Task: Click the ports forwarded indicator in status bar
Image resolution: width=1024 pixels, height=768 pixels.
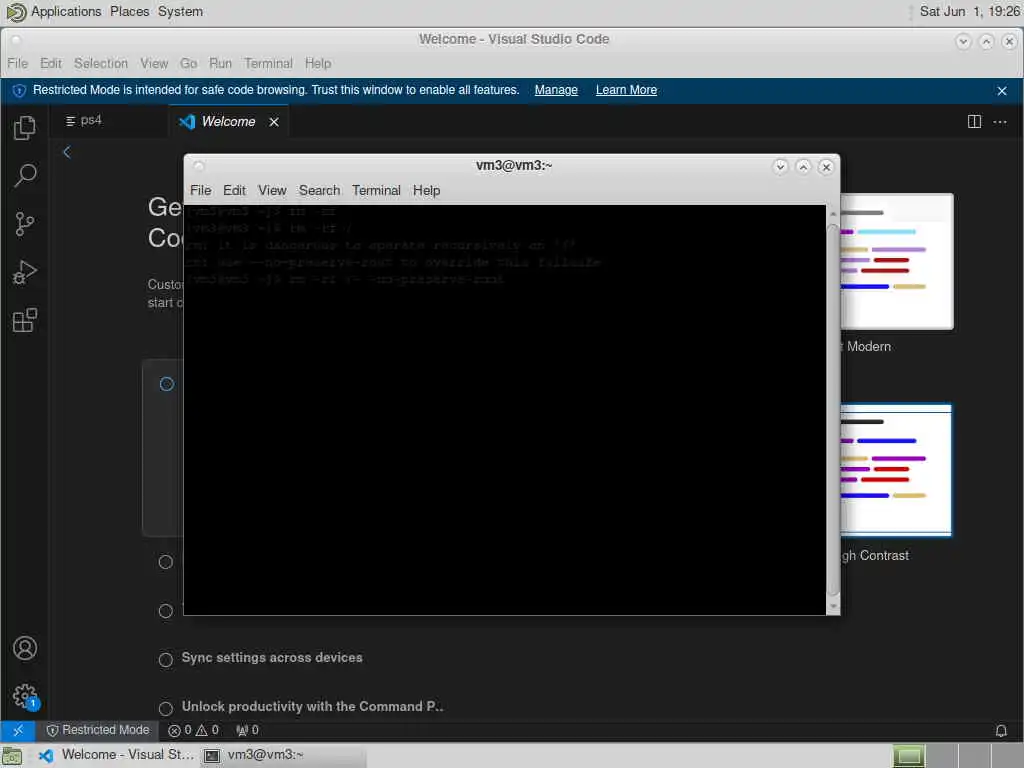Action: (247, 730)
